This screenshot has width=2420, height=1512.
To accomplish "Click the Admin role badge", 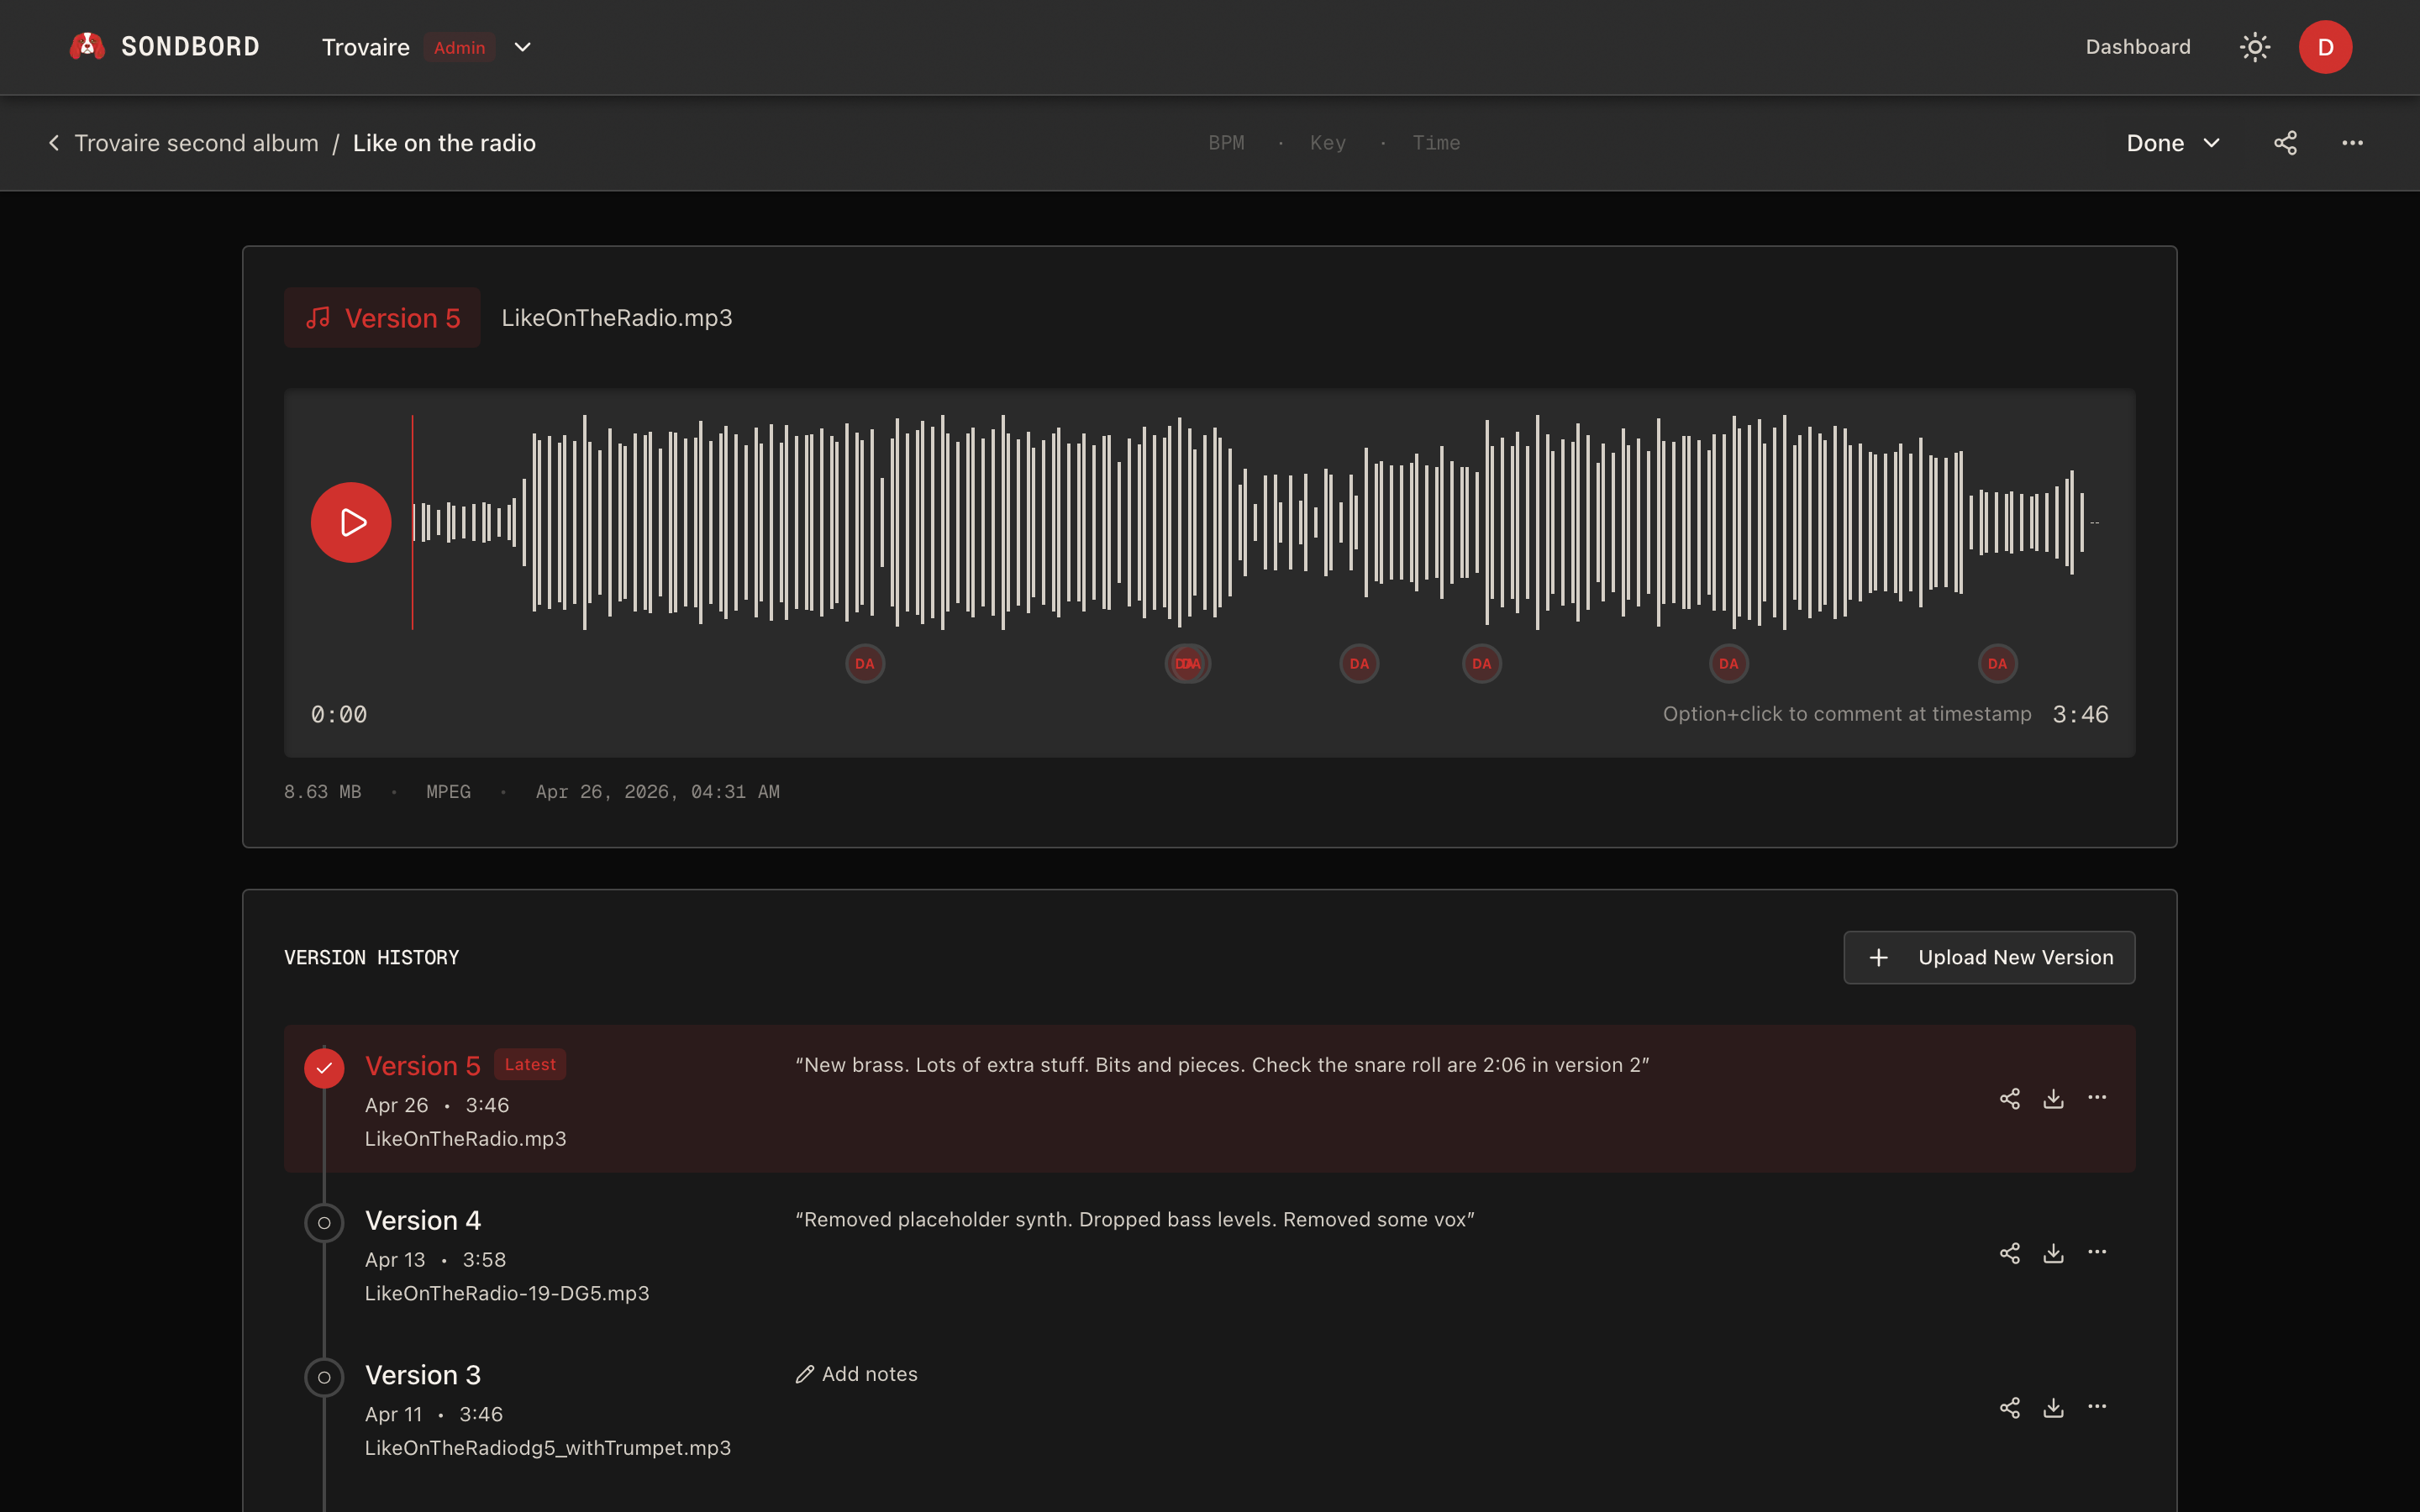I will pos(459,47).
